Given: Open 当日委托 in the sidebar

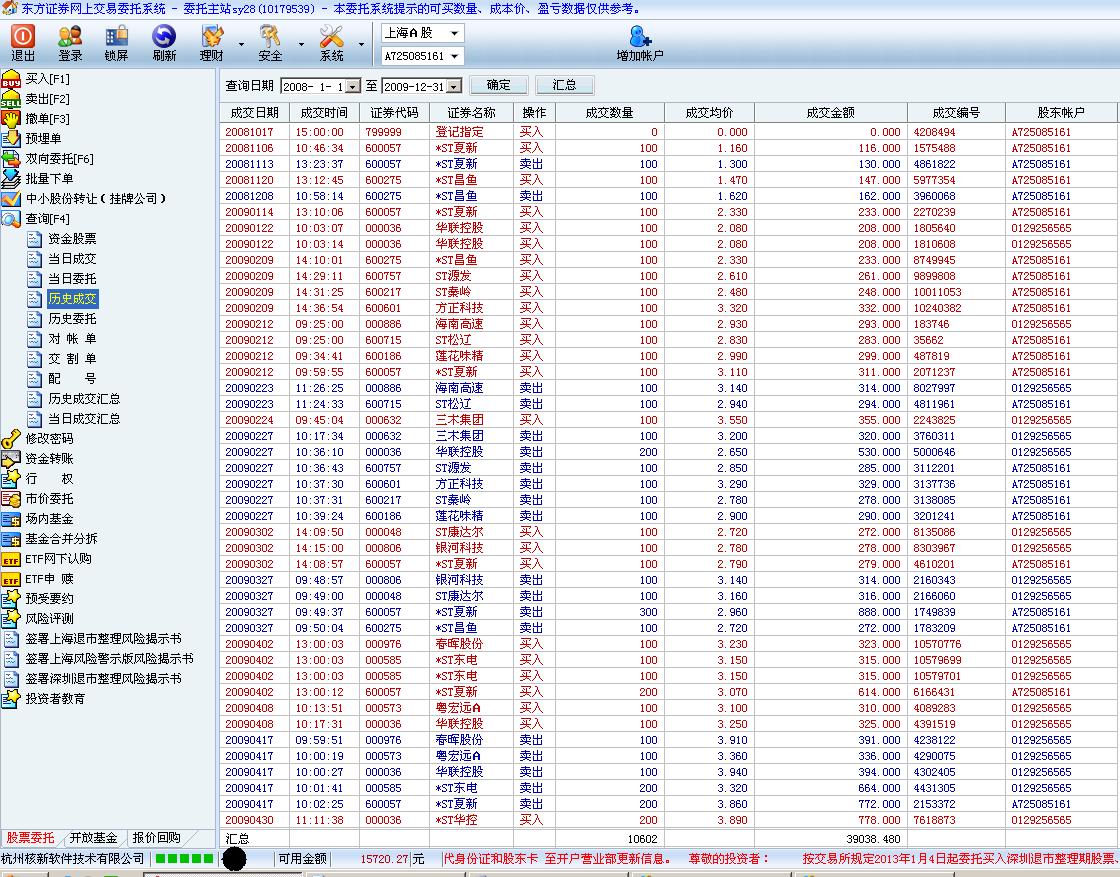Looking at the screenshot, I should [72, 279].
